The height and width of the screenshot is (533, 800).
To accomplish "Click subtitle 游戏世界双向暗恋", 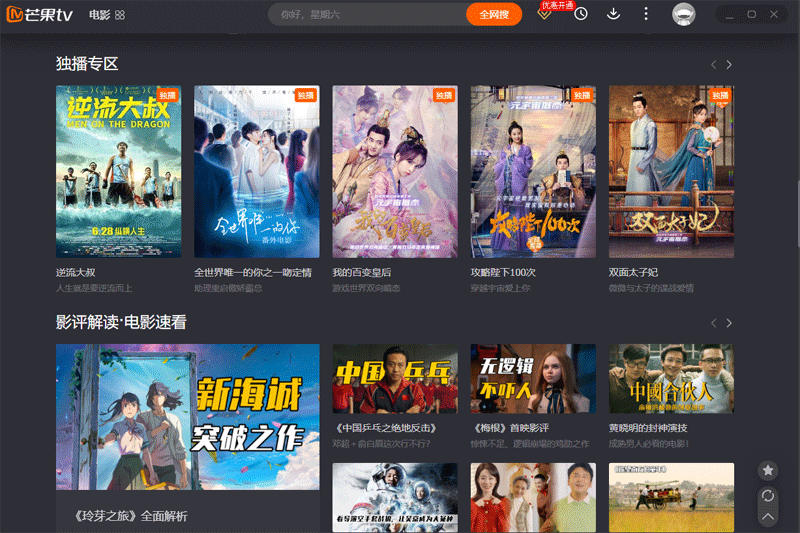I will point(366,288).
